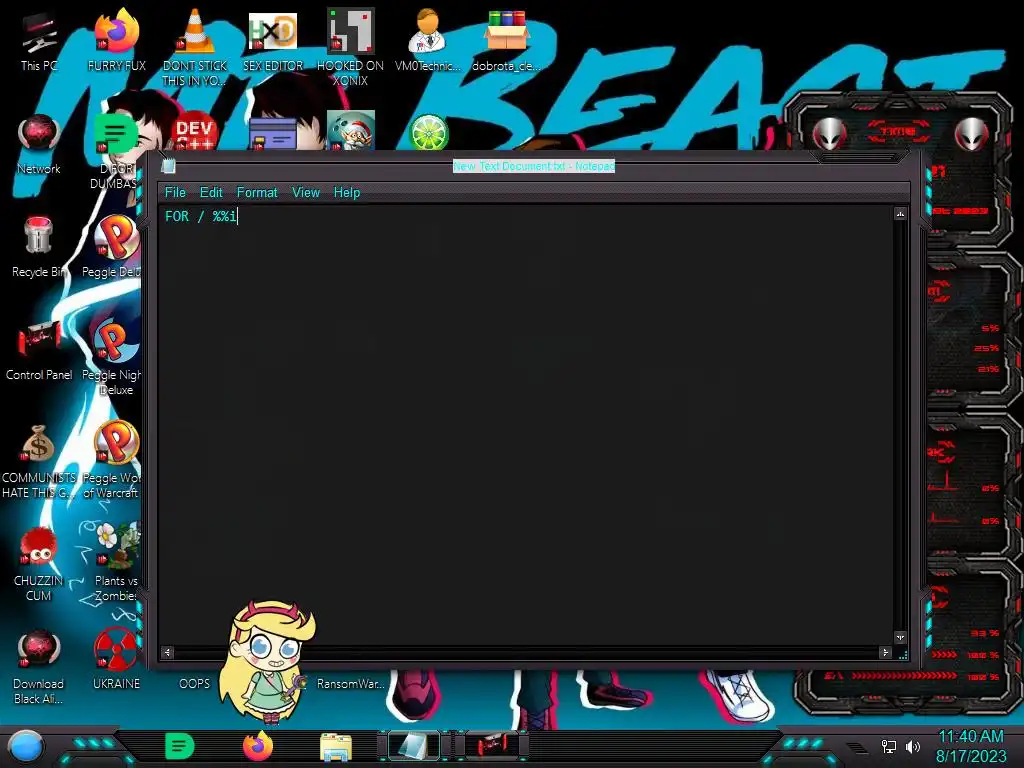1024x768 pixels.
Task: Select the Peggle Deluxe icon
Action: tap(116, 247)
